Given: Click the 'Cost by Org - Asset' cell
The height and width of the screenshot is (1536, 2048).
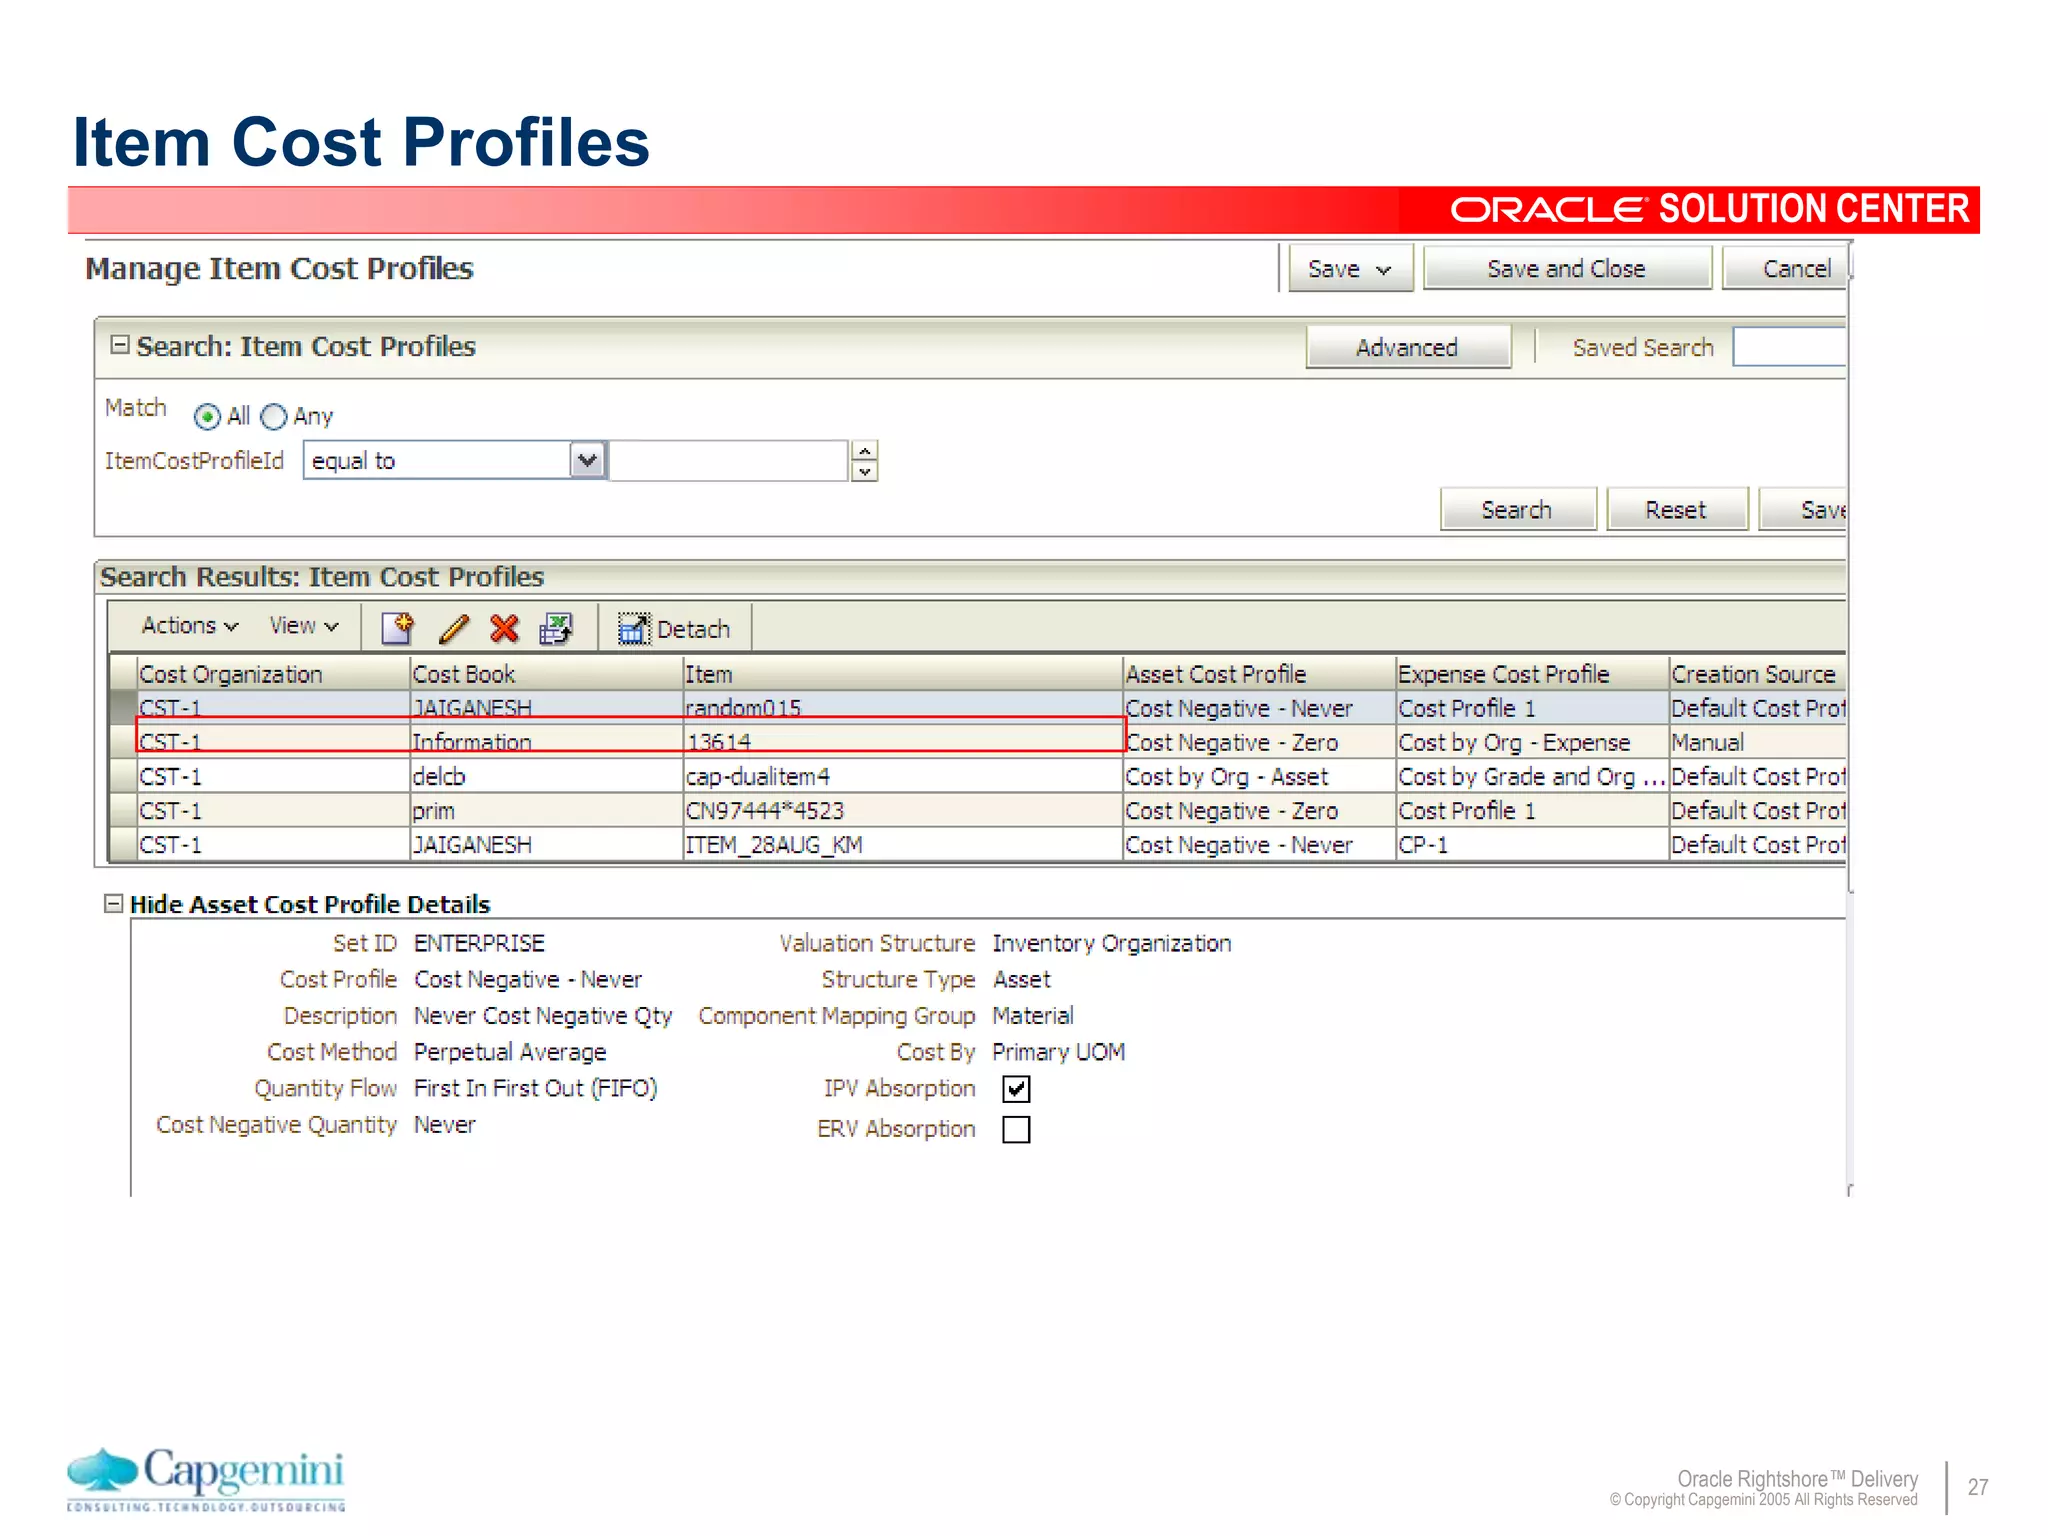Looking at the screenshot, I should click(1260, 777).
